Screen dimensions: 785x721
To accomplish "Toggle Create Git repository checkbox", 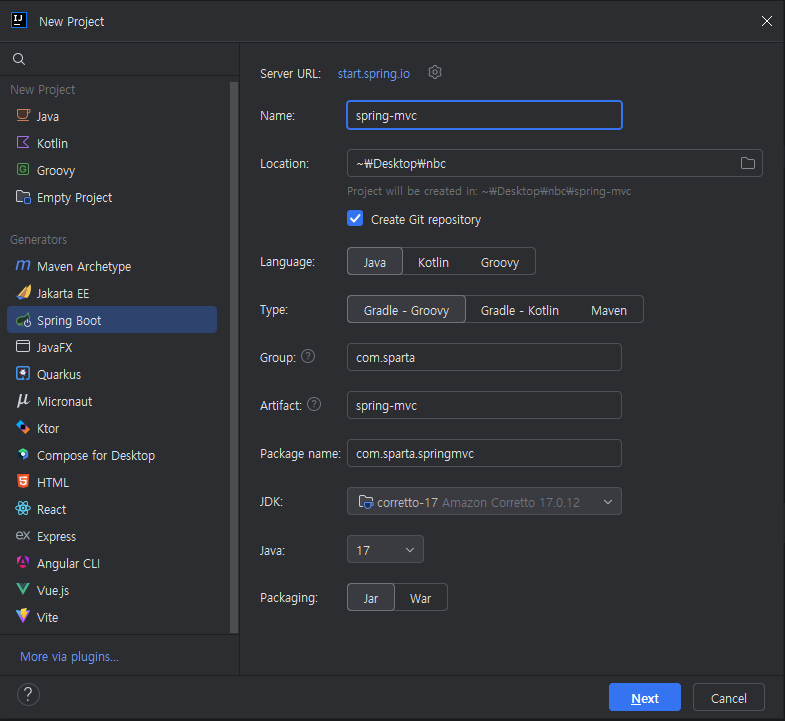I will [x=355, y=219].
